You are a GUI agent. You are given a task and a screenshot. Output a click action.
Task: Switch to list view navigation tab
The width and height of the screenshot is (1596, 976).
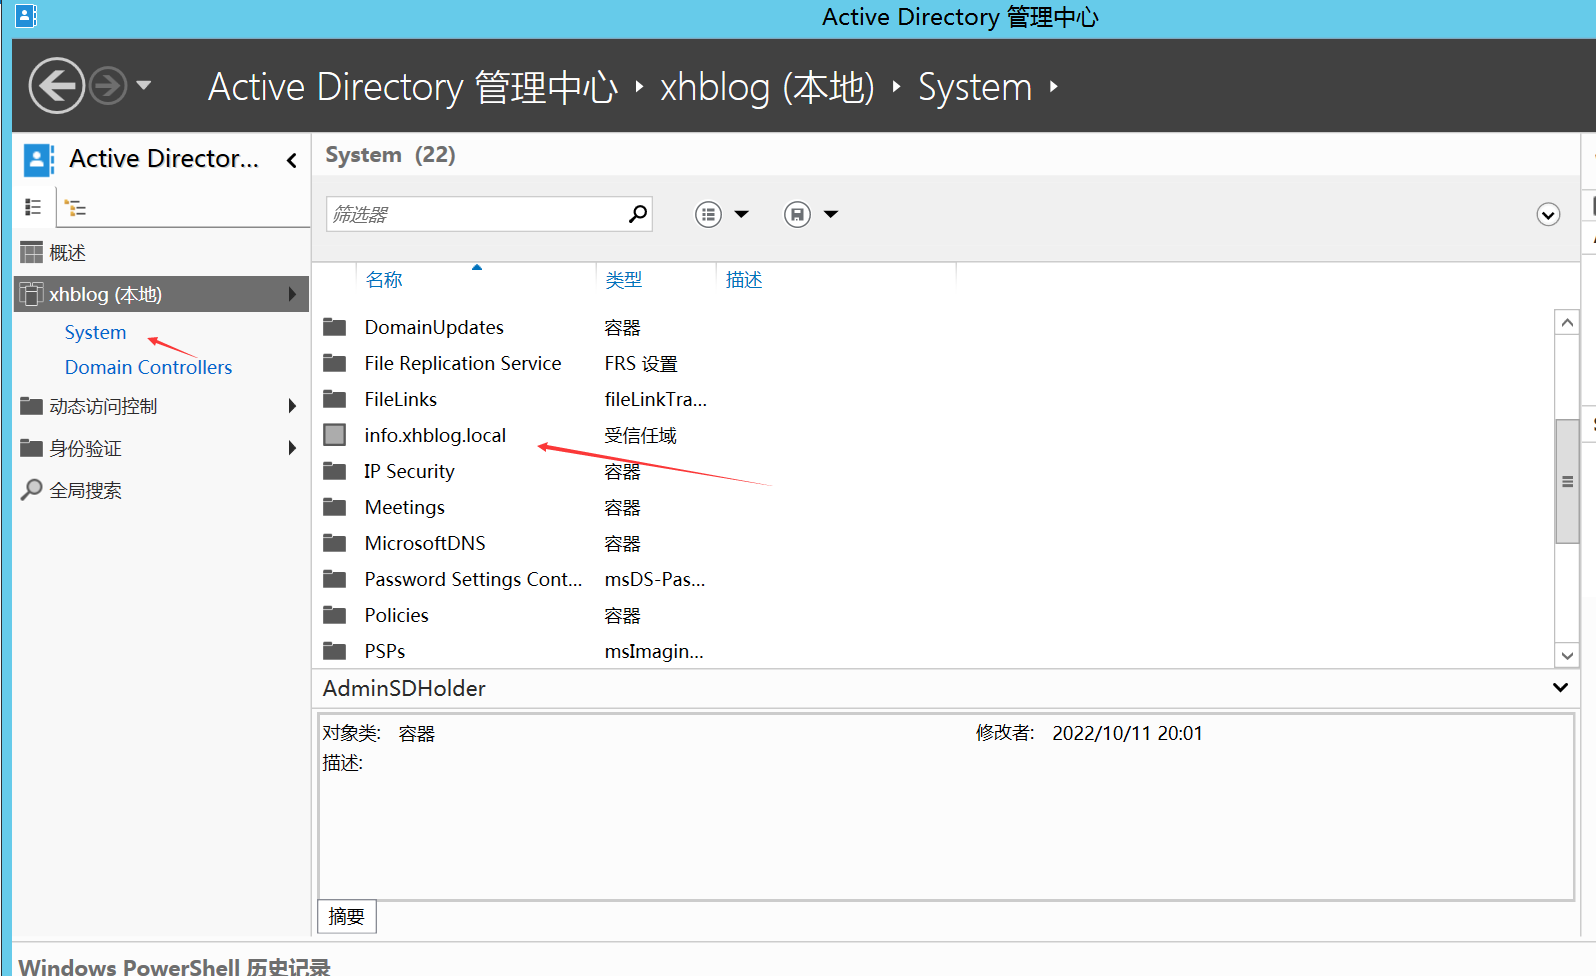pyautogui.click(x=33, y=207)
